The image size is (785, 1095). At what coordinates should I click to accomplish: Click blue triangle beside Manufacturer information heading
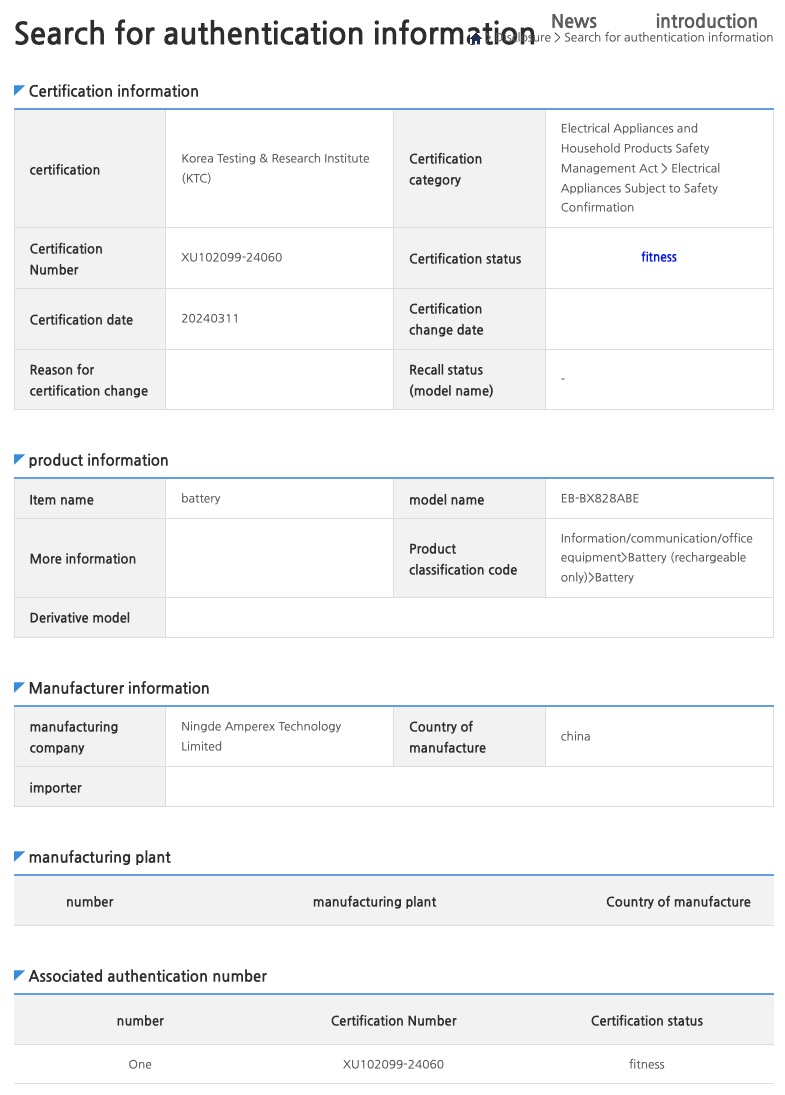pos(19,688)
